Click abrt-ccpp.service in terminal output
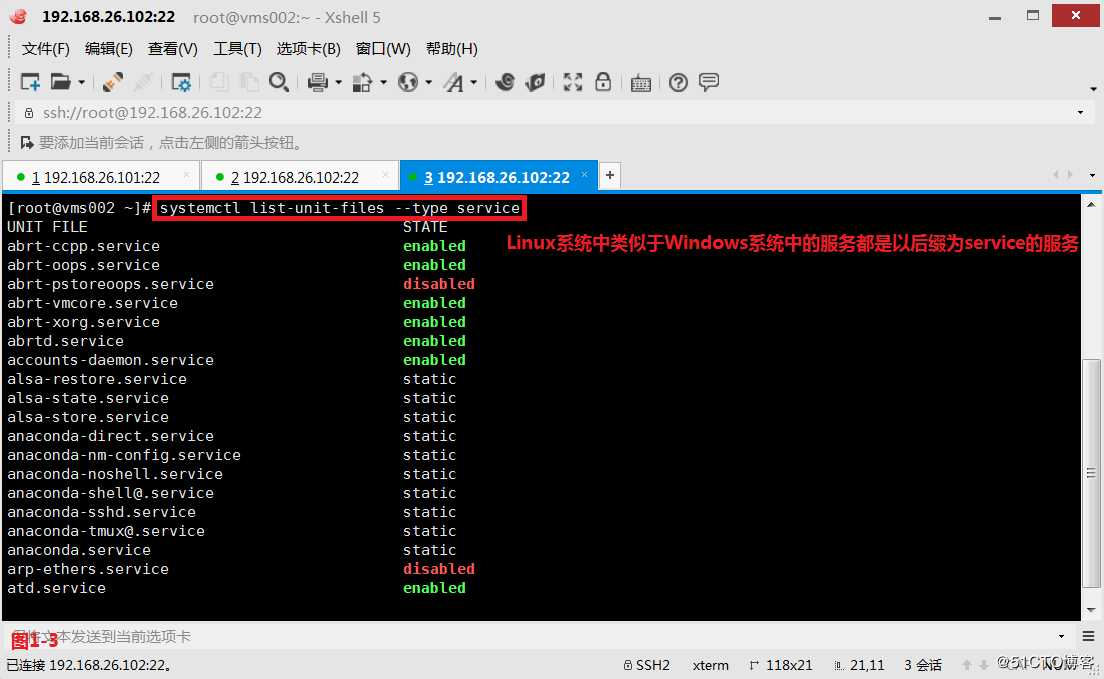Image resolution: width=1104 pixels, height=679 pixels. tap(83, 247)
